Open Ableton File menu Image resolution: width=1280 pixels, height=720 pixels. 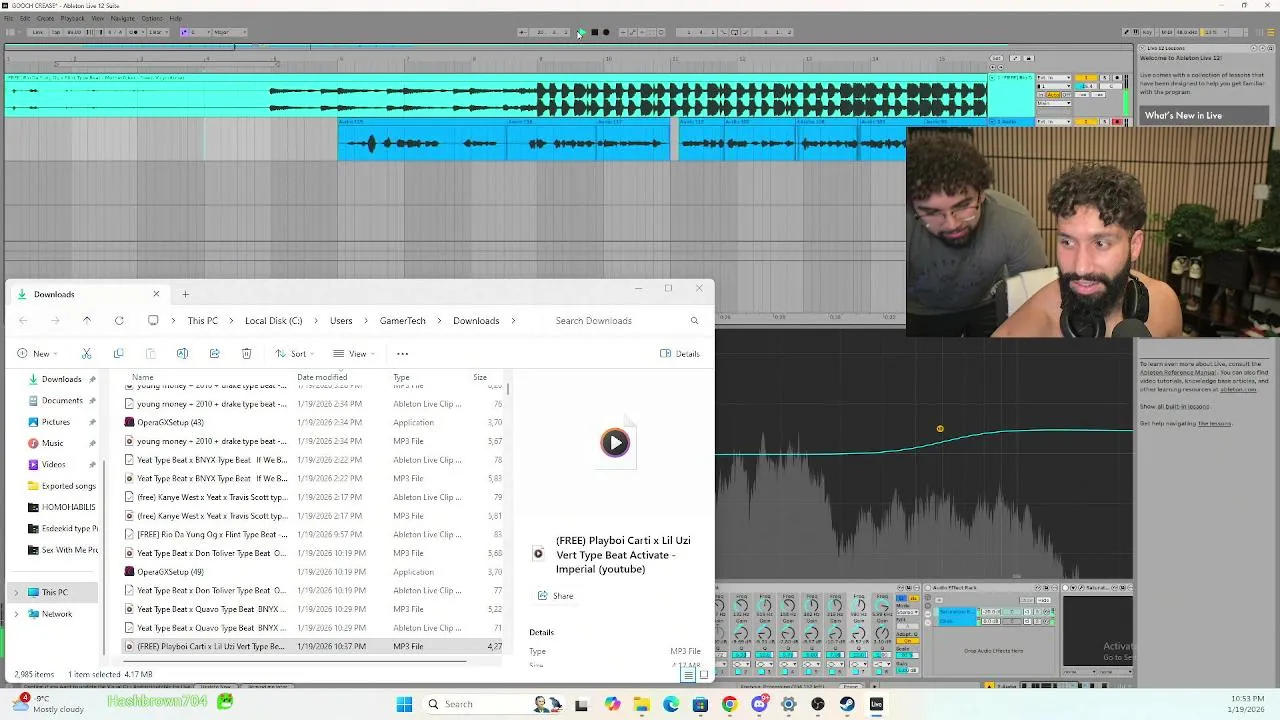pos(10,18)
